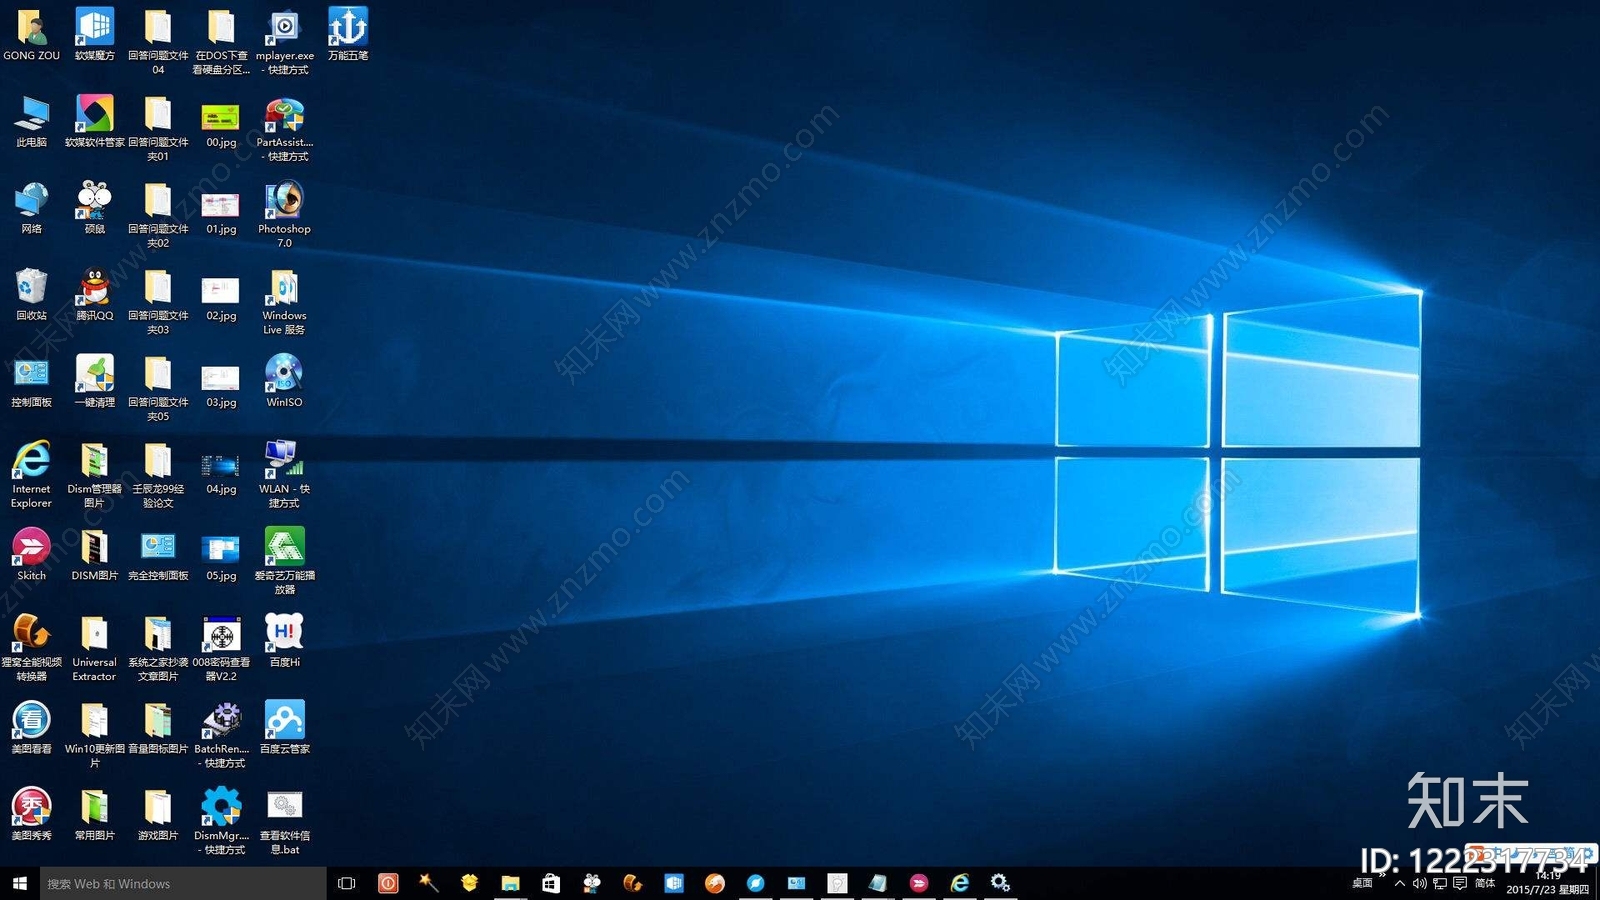Select the 008密码查看器V2.2 icon
This screenshot has height=900, width=1600.
[221, 648]
